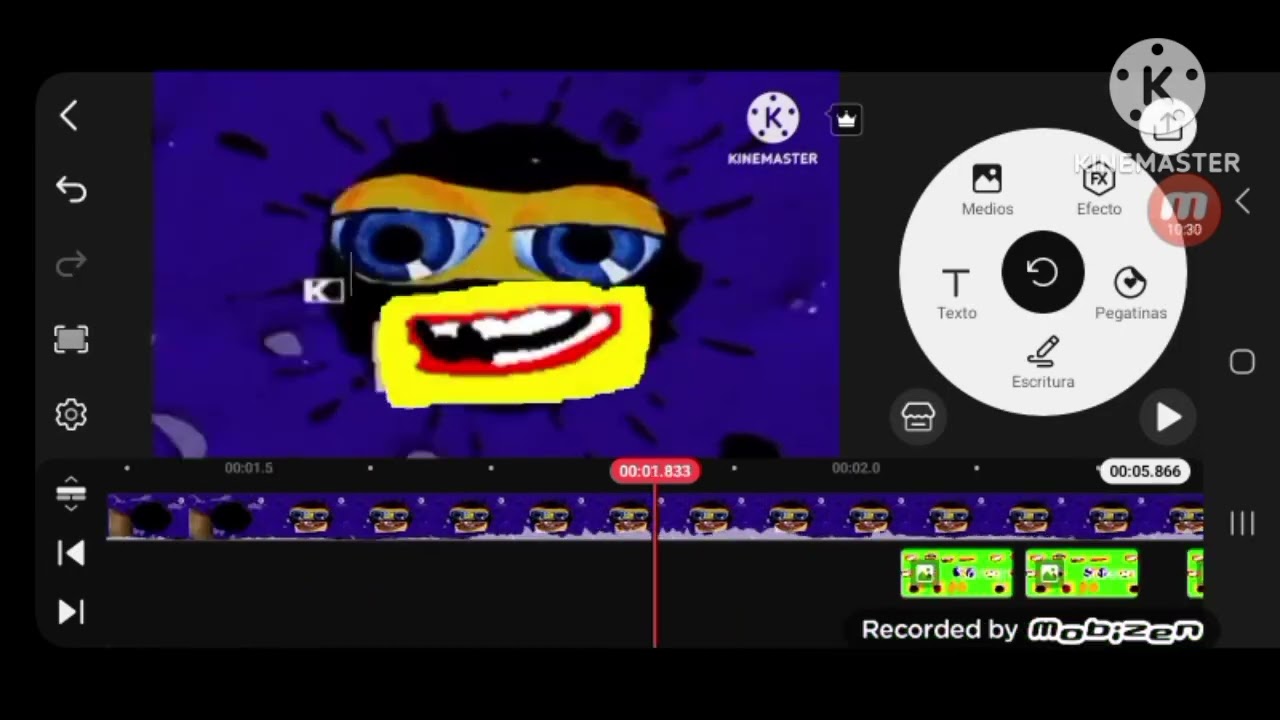Undo the last edit
The image size is (1280, 720).
pos(71,189)
